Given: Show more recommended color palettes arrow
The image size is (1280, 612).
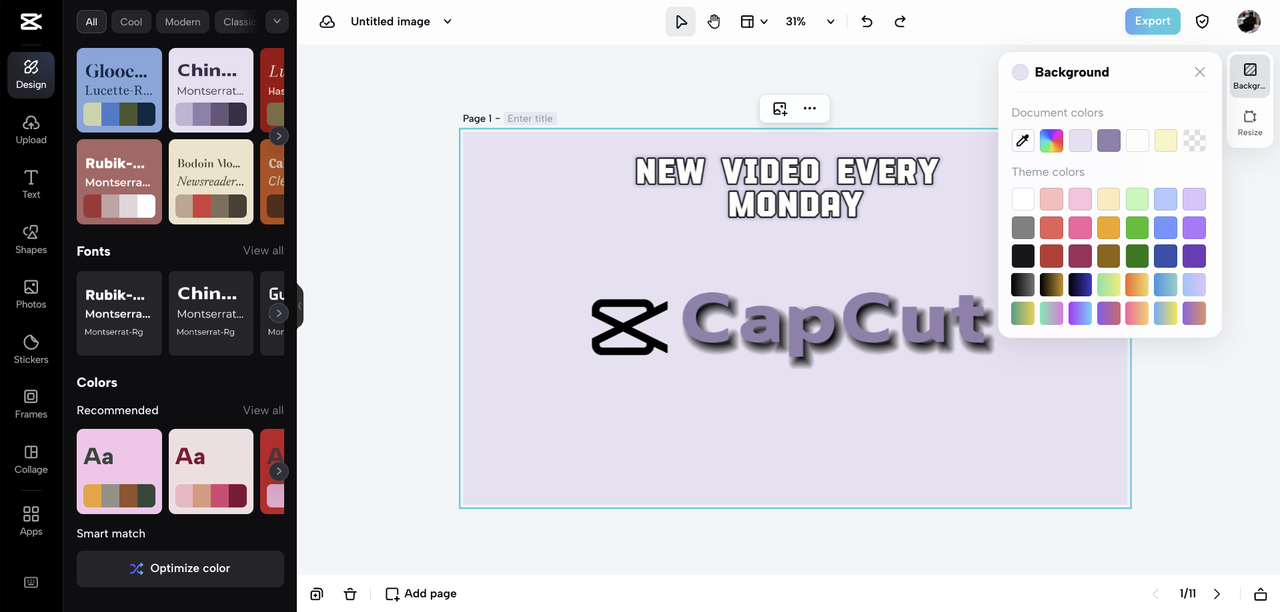Looking at the screenshot, I should pos(279,471).
